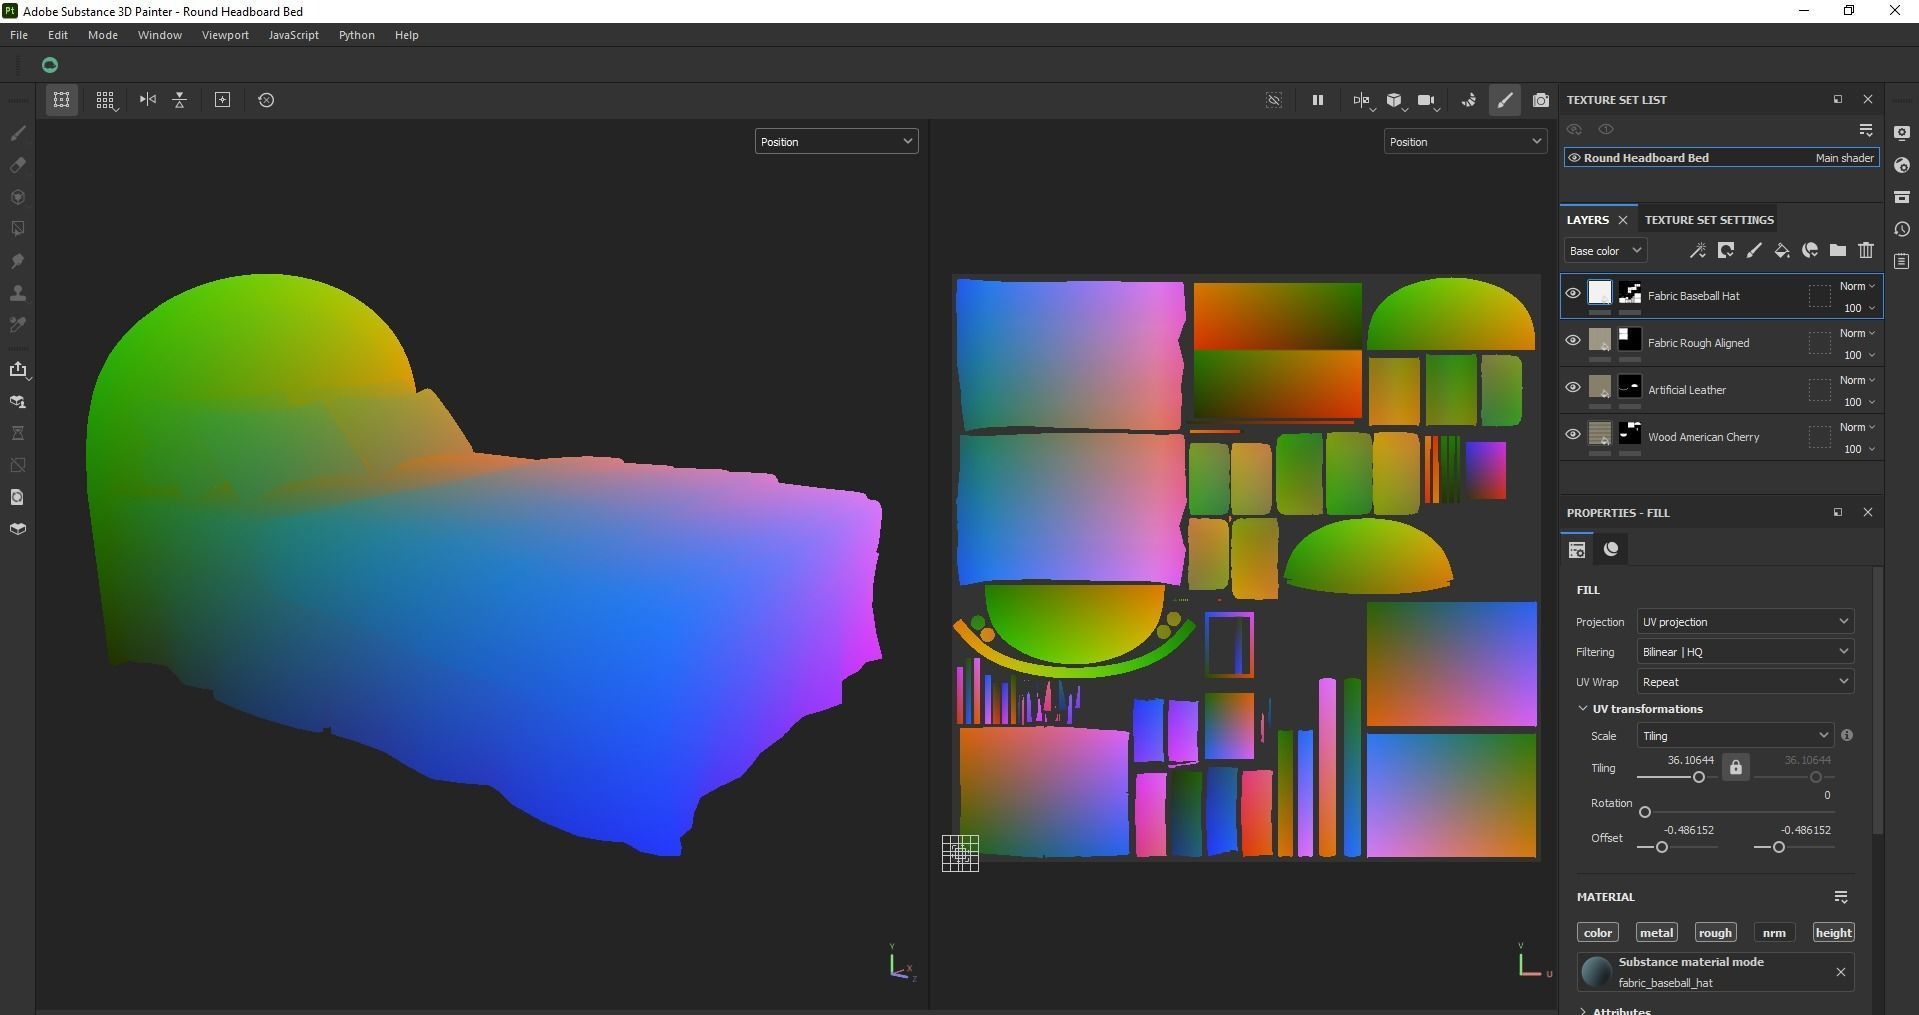Click the vertical mirror icon
1919x1015 pixels.
(180, 100)
